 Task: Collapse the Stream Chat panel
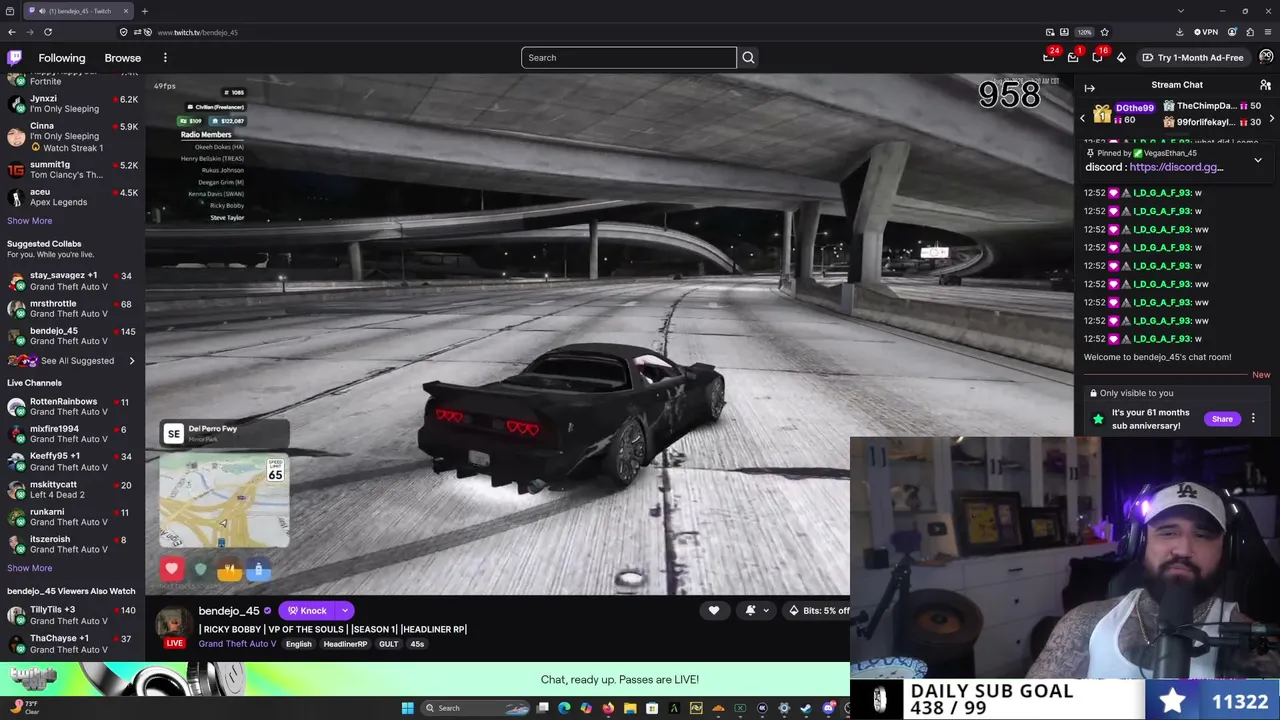(x=1090, y=88)
